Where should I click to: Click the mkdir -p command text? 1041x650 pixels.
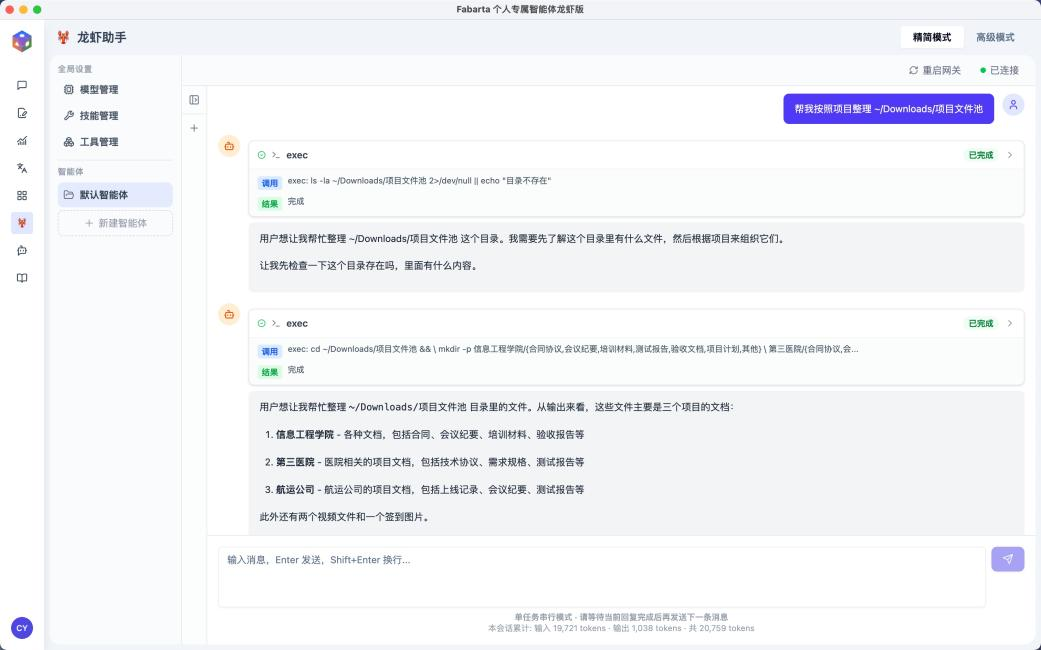pyautogui.click(x=572, y=349)
